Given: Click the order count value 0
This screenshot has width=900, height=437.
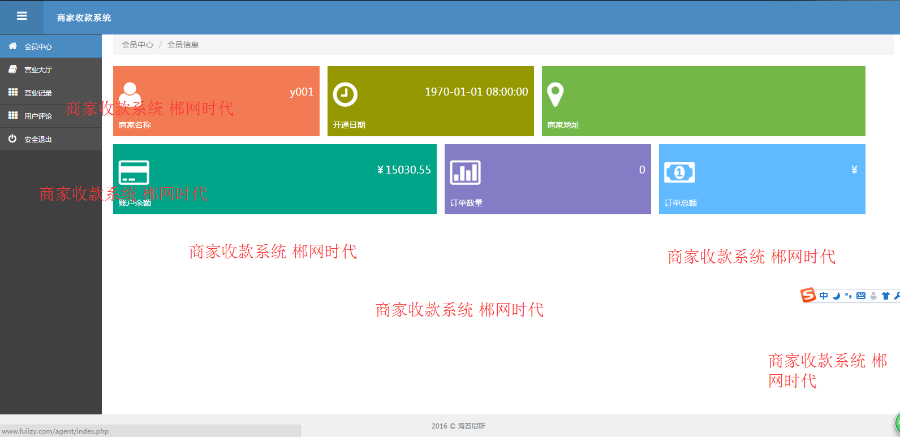Looking at the screenshot, I should pyautogui.click(x=642, y=169).
